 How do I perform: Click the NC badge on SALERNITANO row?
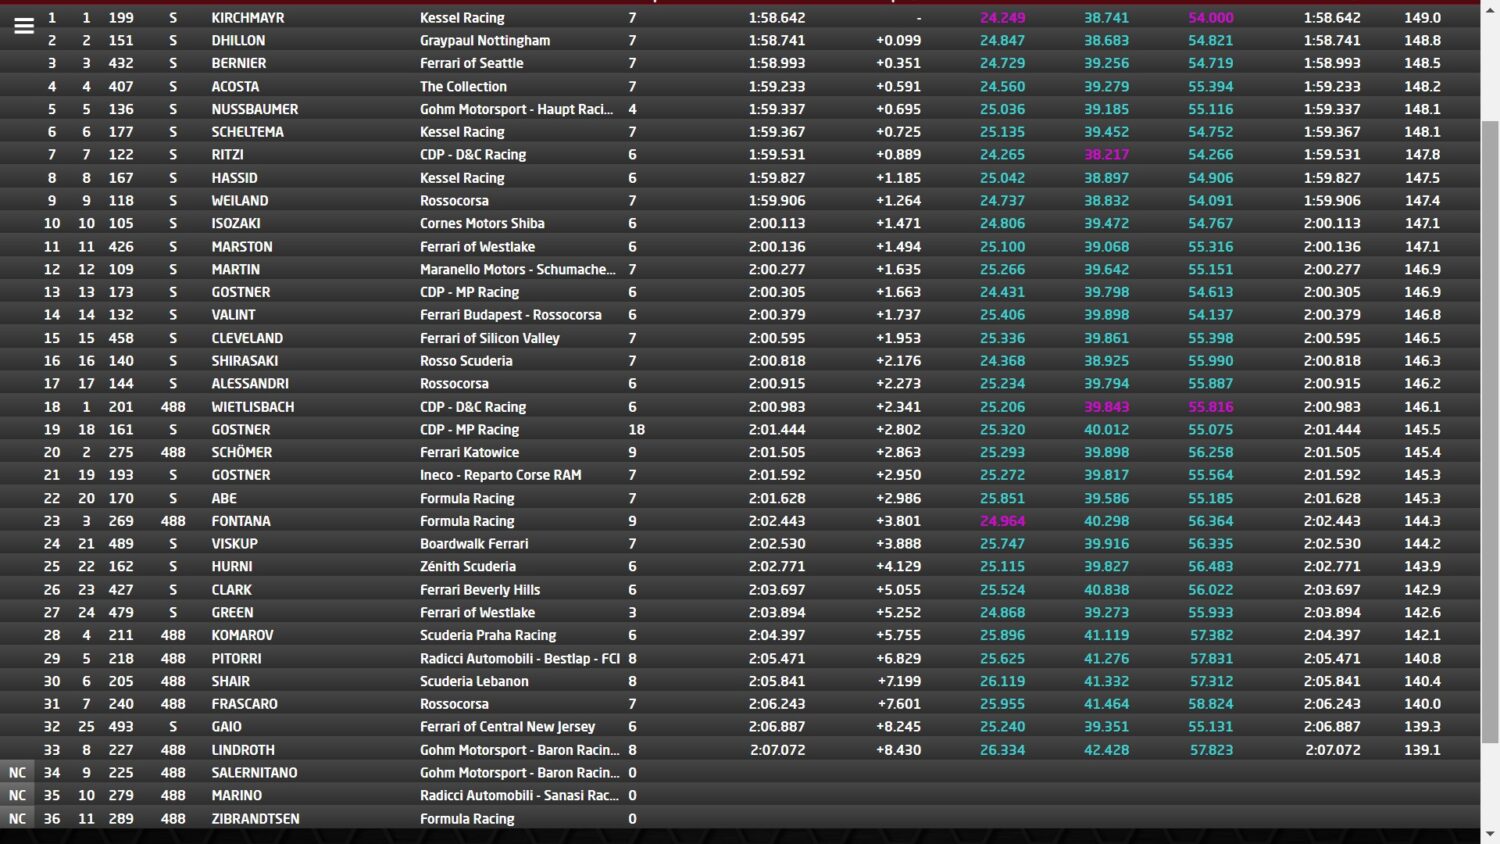(17, 773)
